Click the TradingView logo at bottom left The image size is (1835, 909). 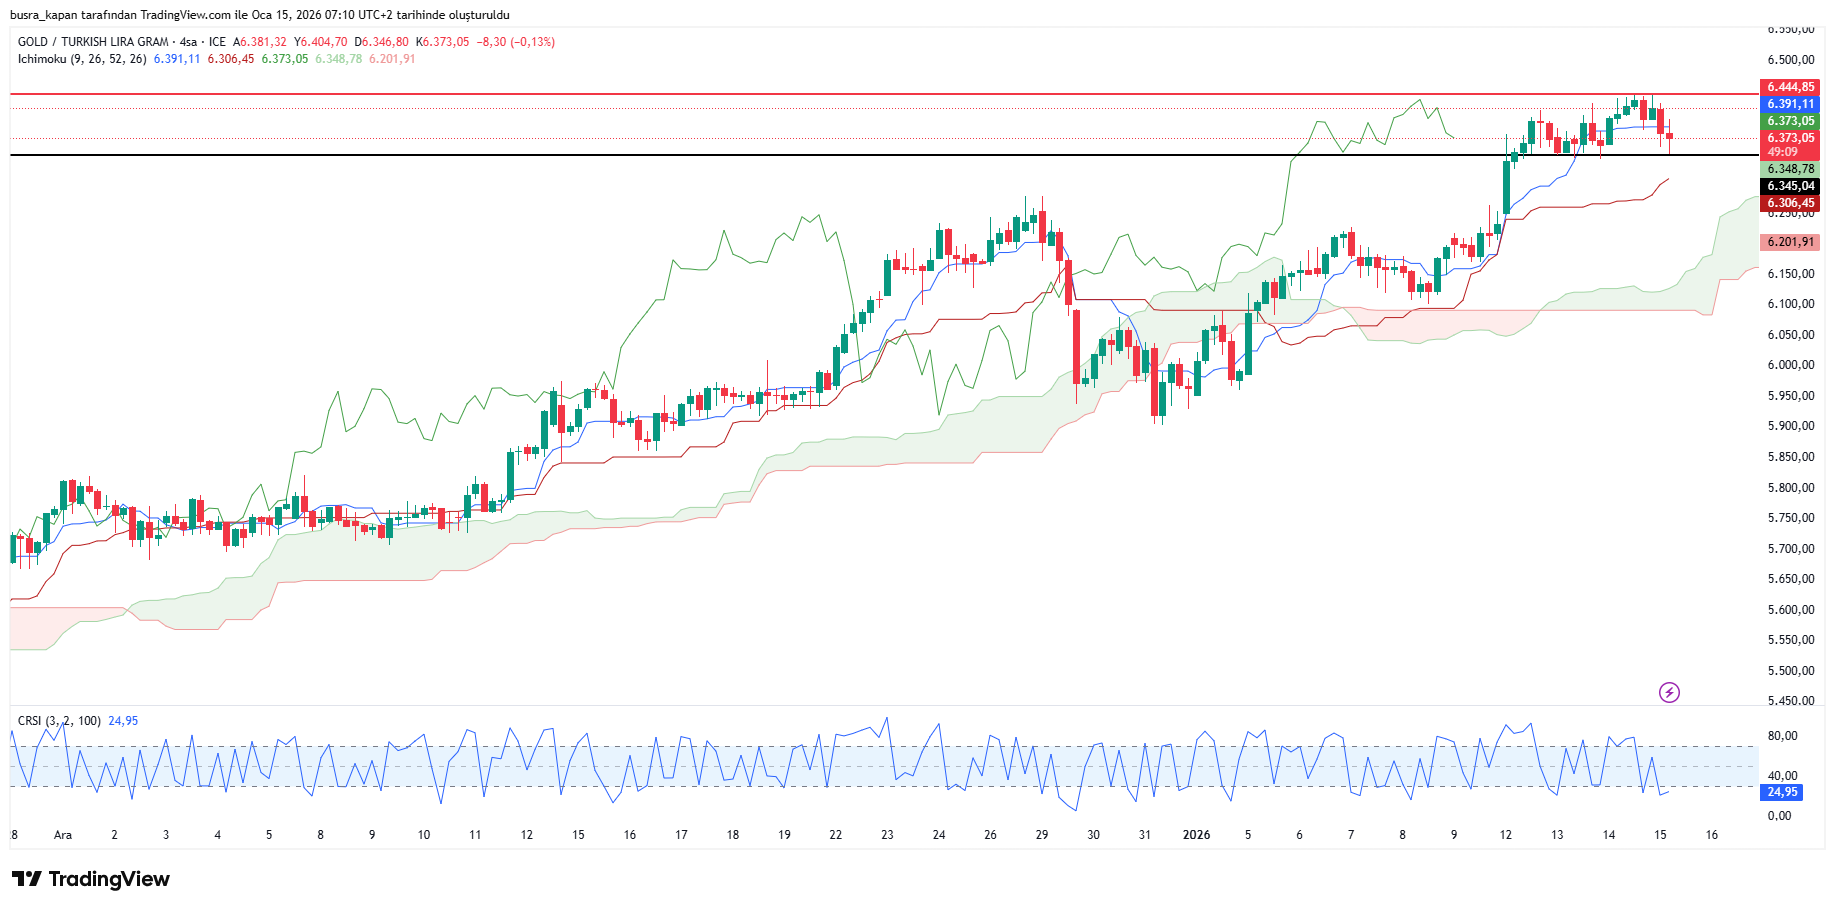91,879
